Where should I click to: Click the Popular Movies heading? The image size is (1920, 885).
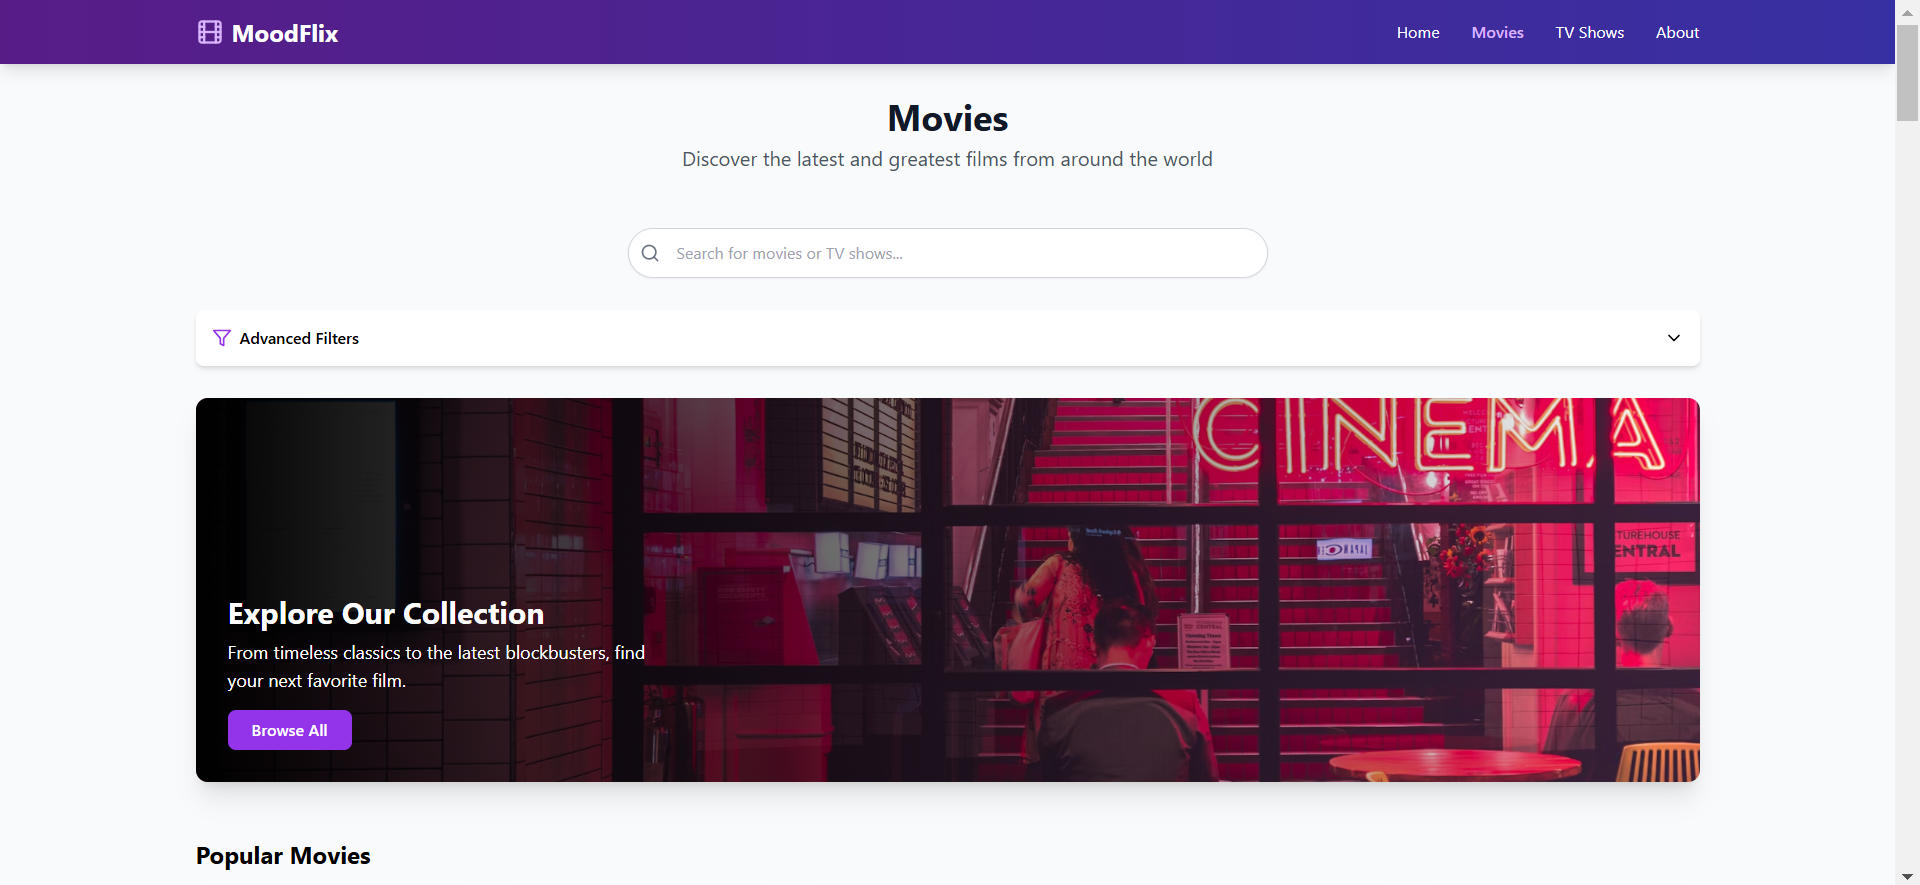[x=283, y=856]
